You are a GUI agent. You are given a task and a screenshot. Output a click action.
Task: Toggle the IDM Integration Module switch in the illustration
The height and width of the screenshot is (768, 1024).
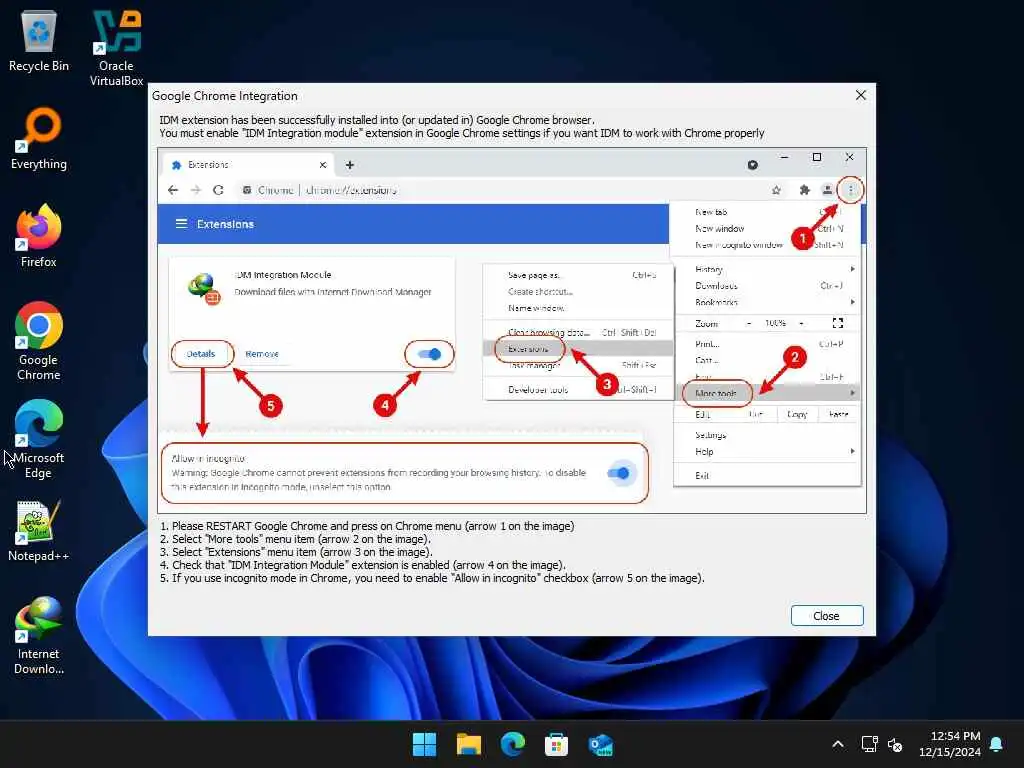430,354
